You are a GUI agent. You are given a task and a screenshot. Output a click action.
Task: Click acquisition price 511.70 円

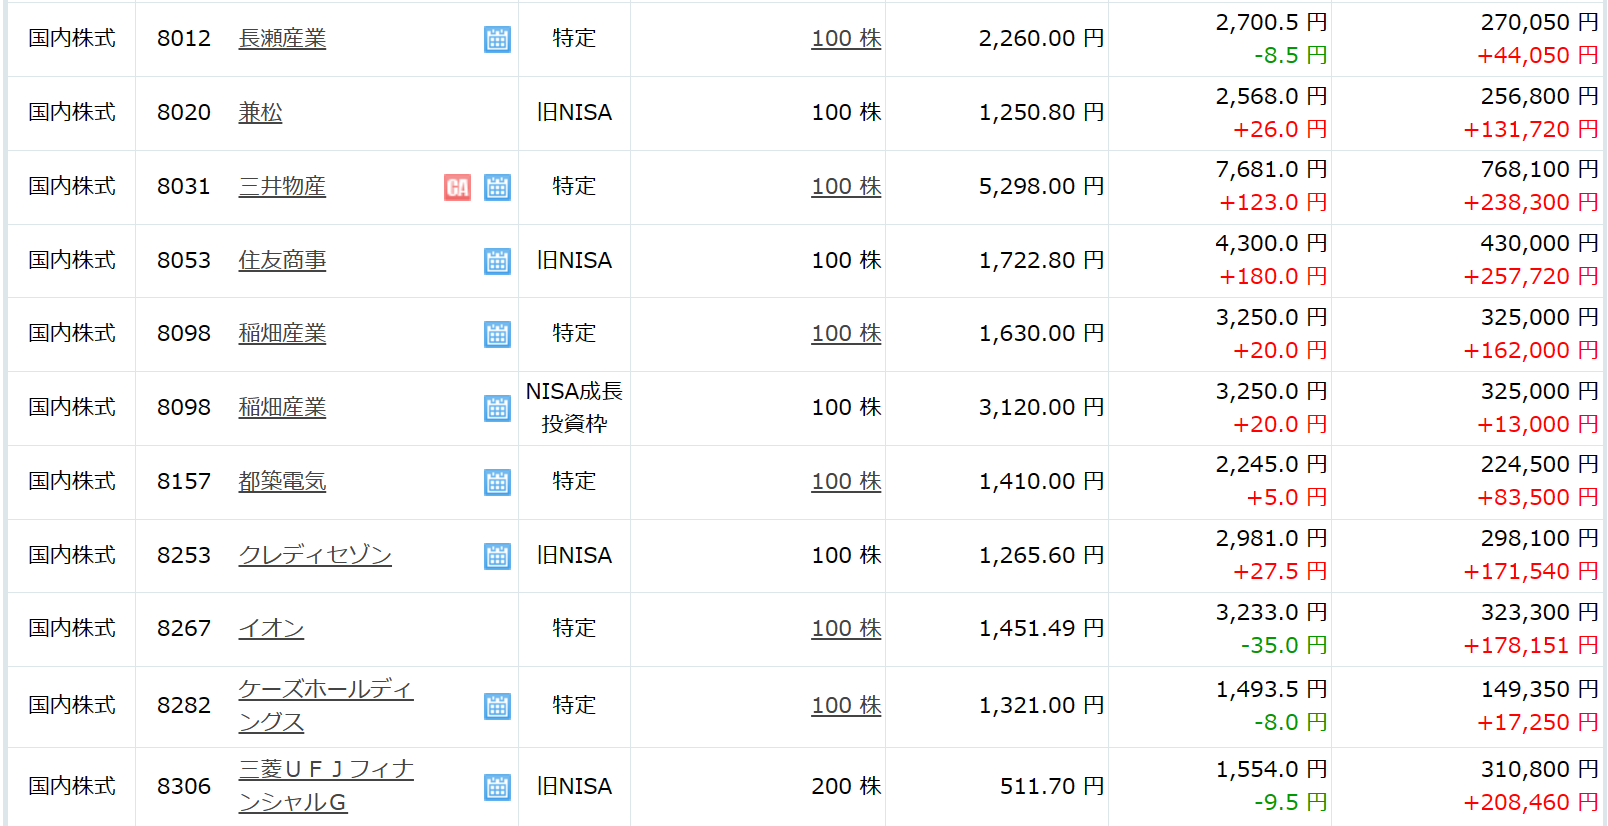pos(1052,786)
